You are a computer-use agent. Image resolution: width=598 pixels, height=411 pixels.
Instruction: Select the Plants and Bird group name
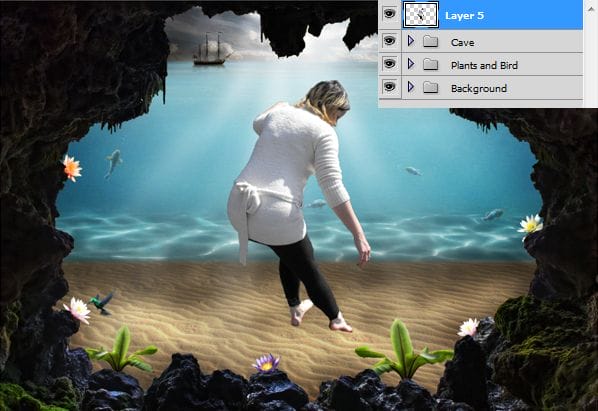click(484, 66)
